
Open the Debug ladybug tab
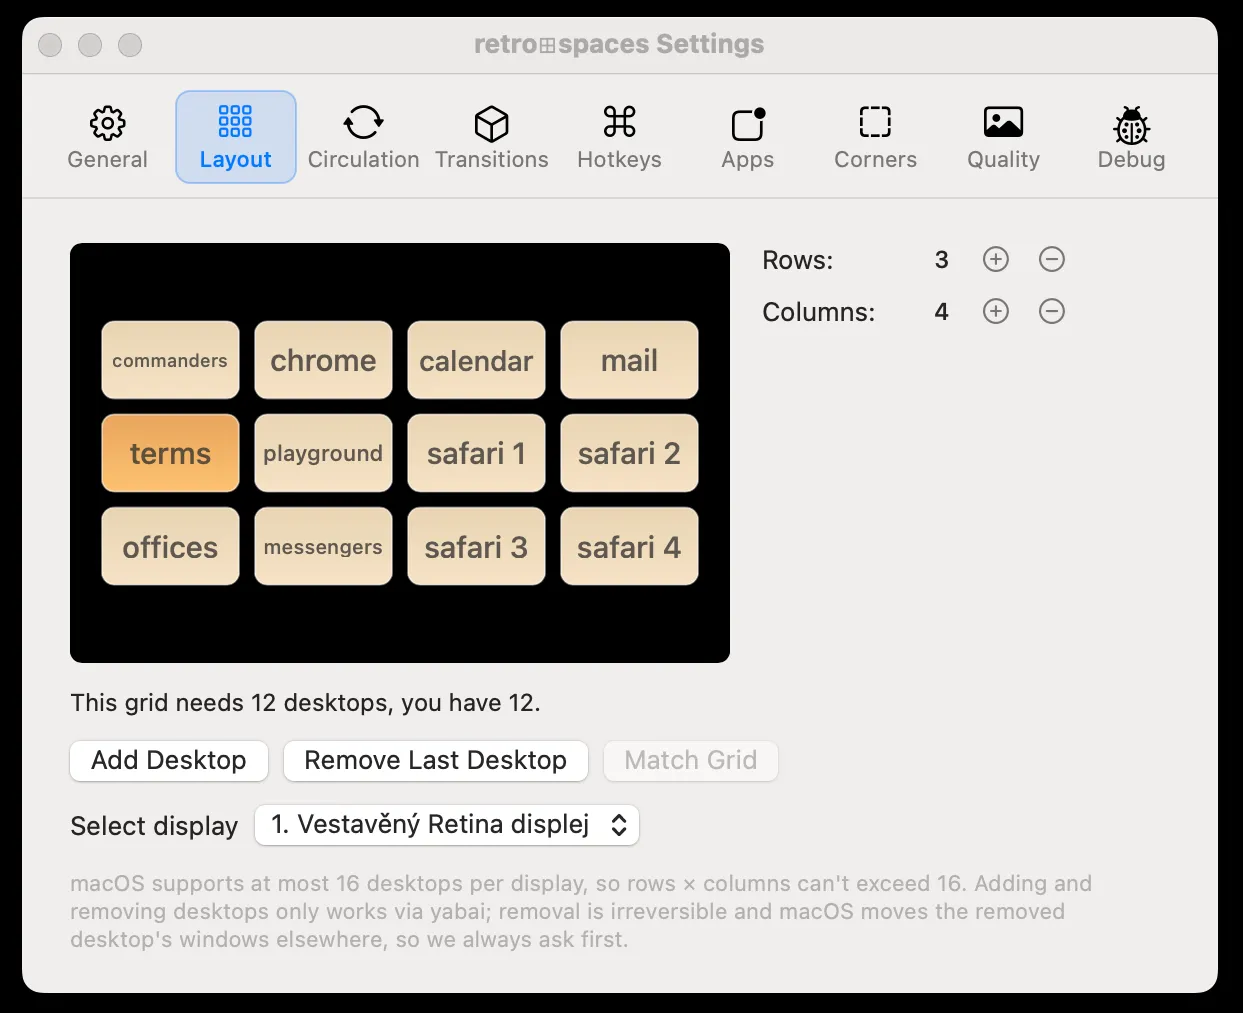pos(1131,137)
